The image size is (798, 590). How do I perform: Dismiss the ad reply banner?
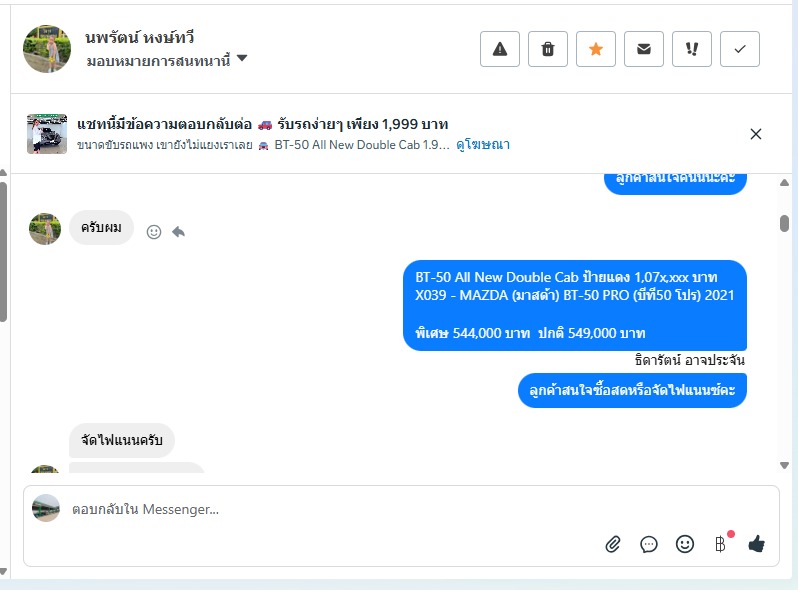tap(756, 134)
